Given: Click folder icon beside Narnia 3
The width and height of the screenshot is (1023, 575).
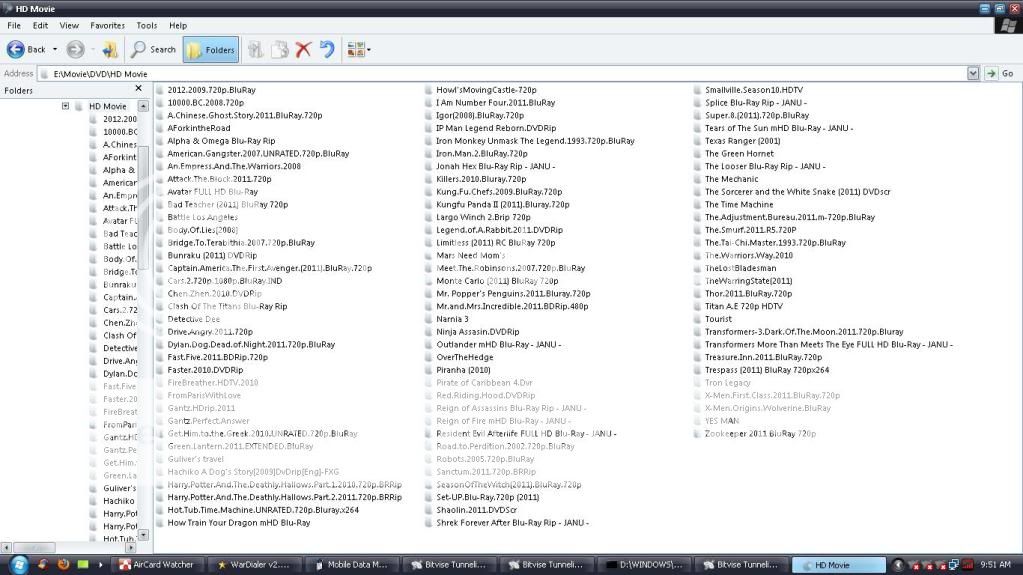Looking at the screenshot, I should pos(429,319).
